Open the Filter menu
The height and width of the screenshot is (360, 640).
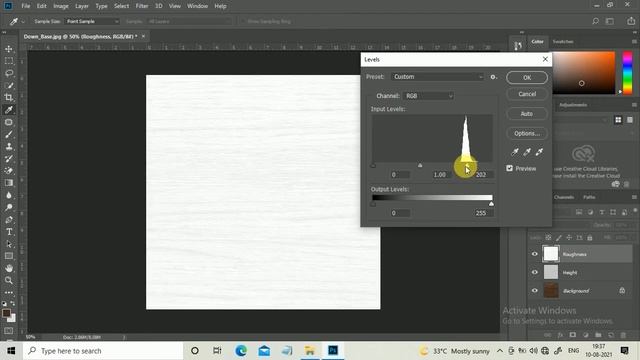[142, 6]
